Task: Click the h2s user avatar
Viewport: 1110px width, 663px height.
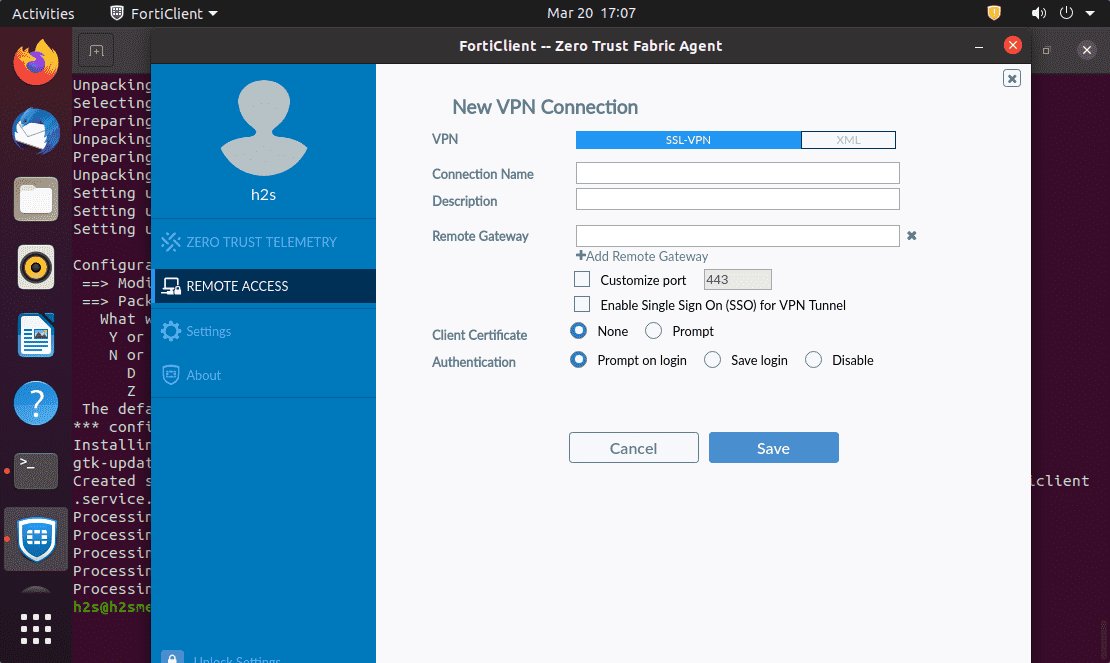Action: click(x=262, y=125)
